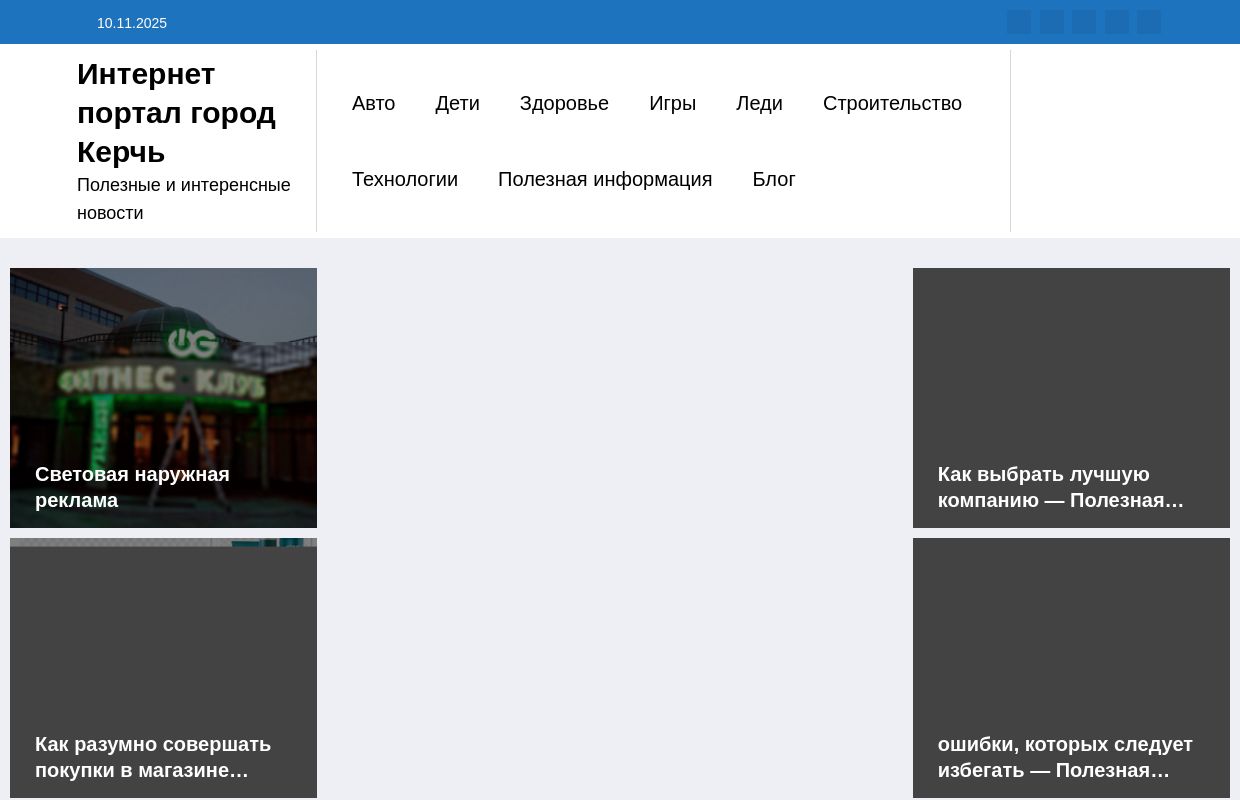Open the Технологии section
The image size is (1240, 800).
click(x=405, y=179)
